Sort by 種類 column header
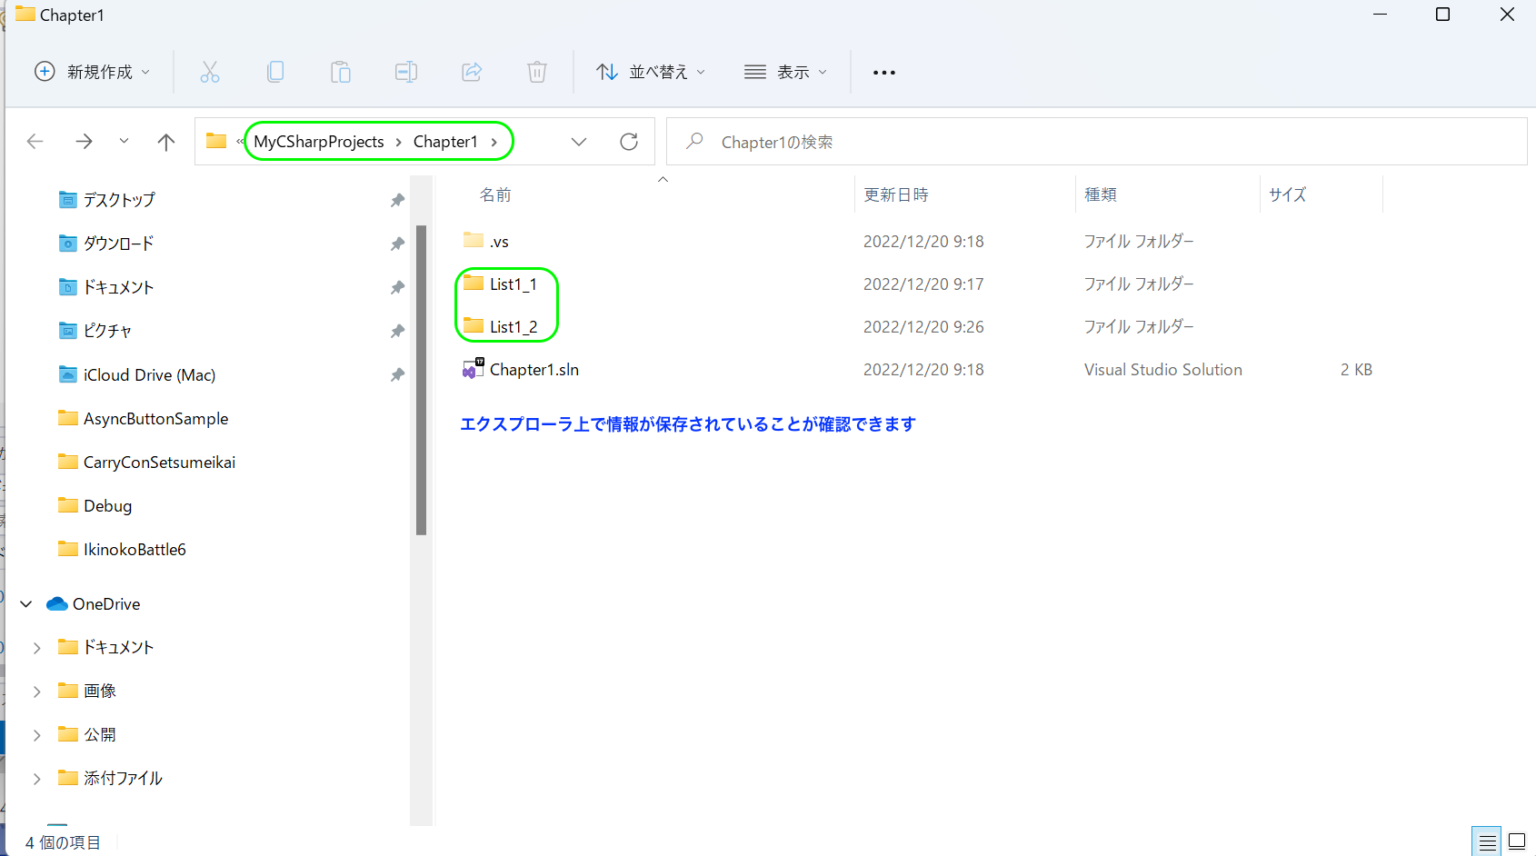Viewport: 1536px width, 856px height. click(x=1100, y=195)
